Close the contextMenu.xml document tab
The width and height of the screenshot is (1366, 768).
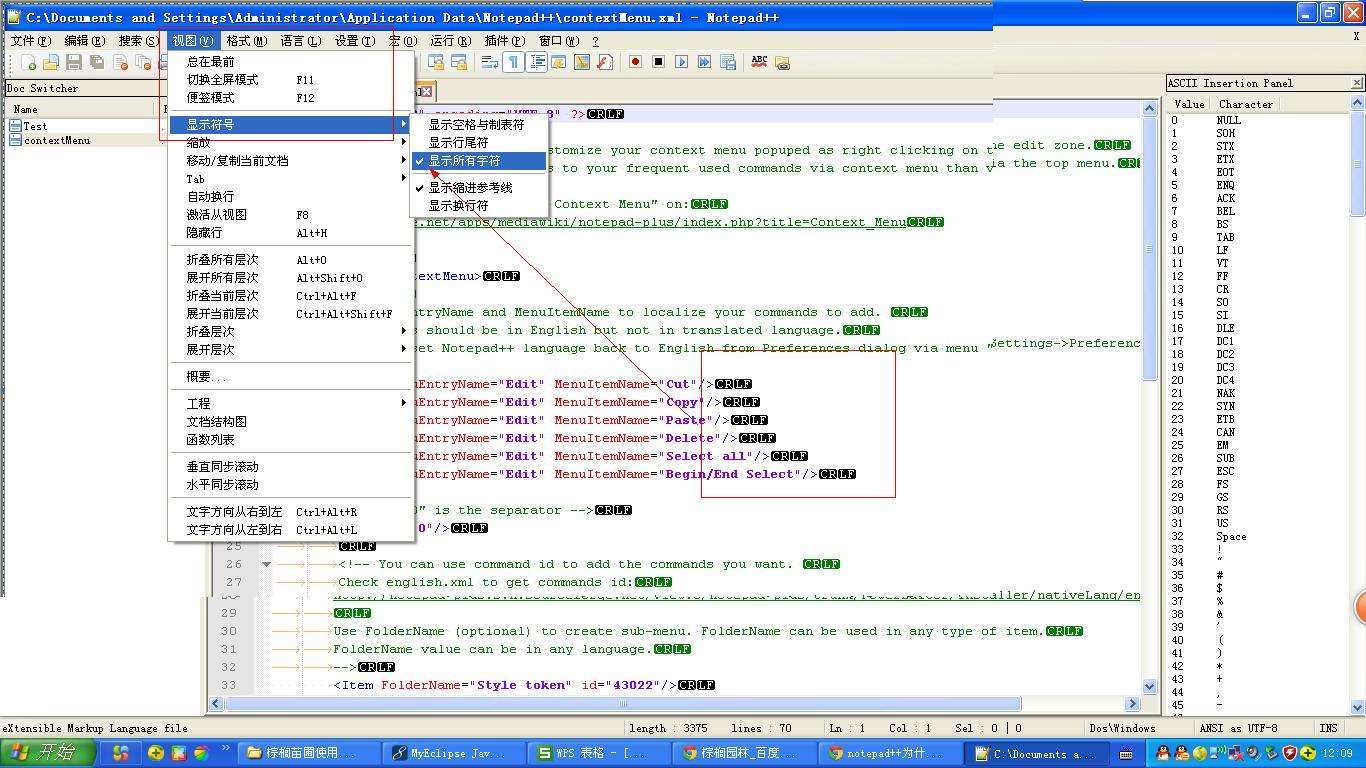click(x=425, y=91)
